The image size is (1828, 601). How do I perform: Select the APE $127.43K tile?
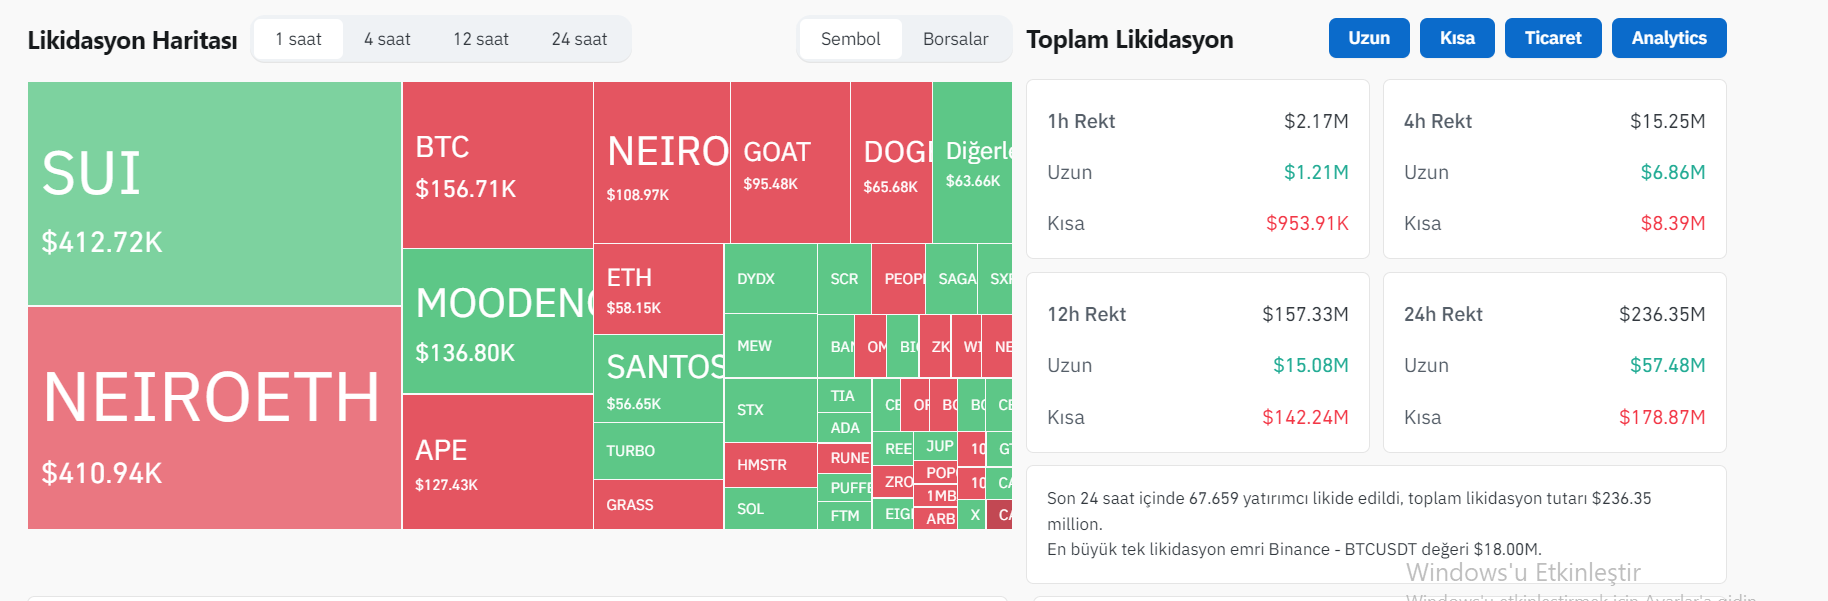coord(497,462)
